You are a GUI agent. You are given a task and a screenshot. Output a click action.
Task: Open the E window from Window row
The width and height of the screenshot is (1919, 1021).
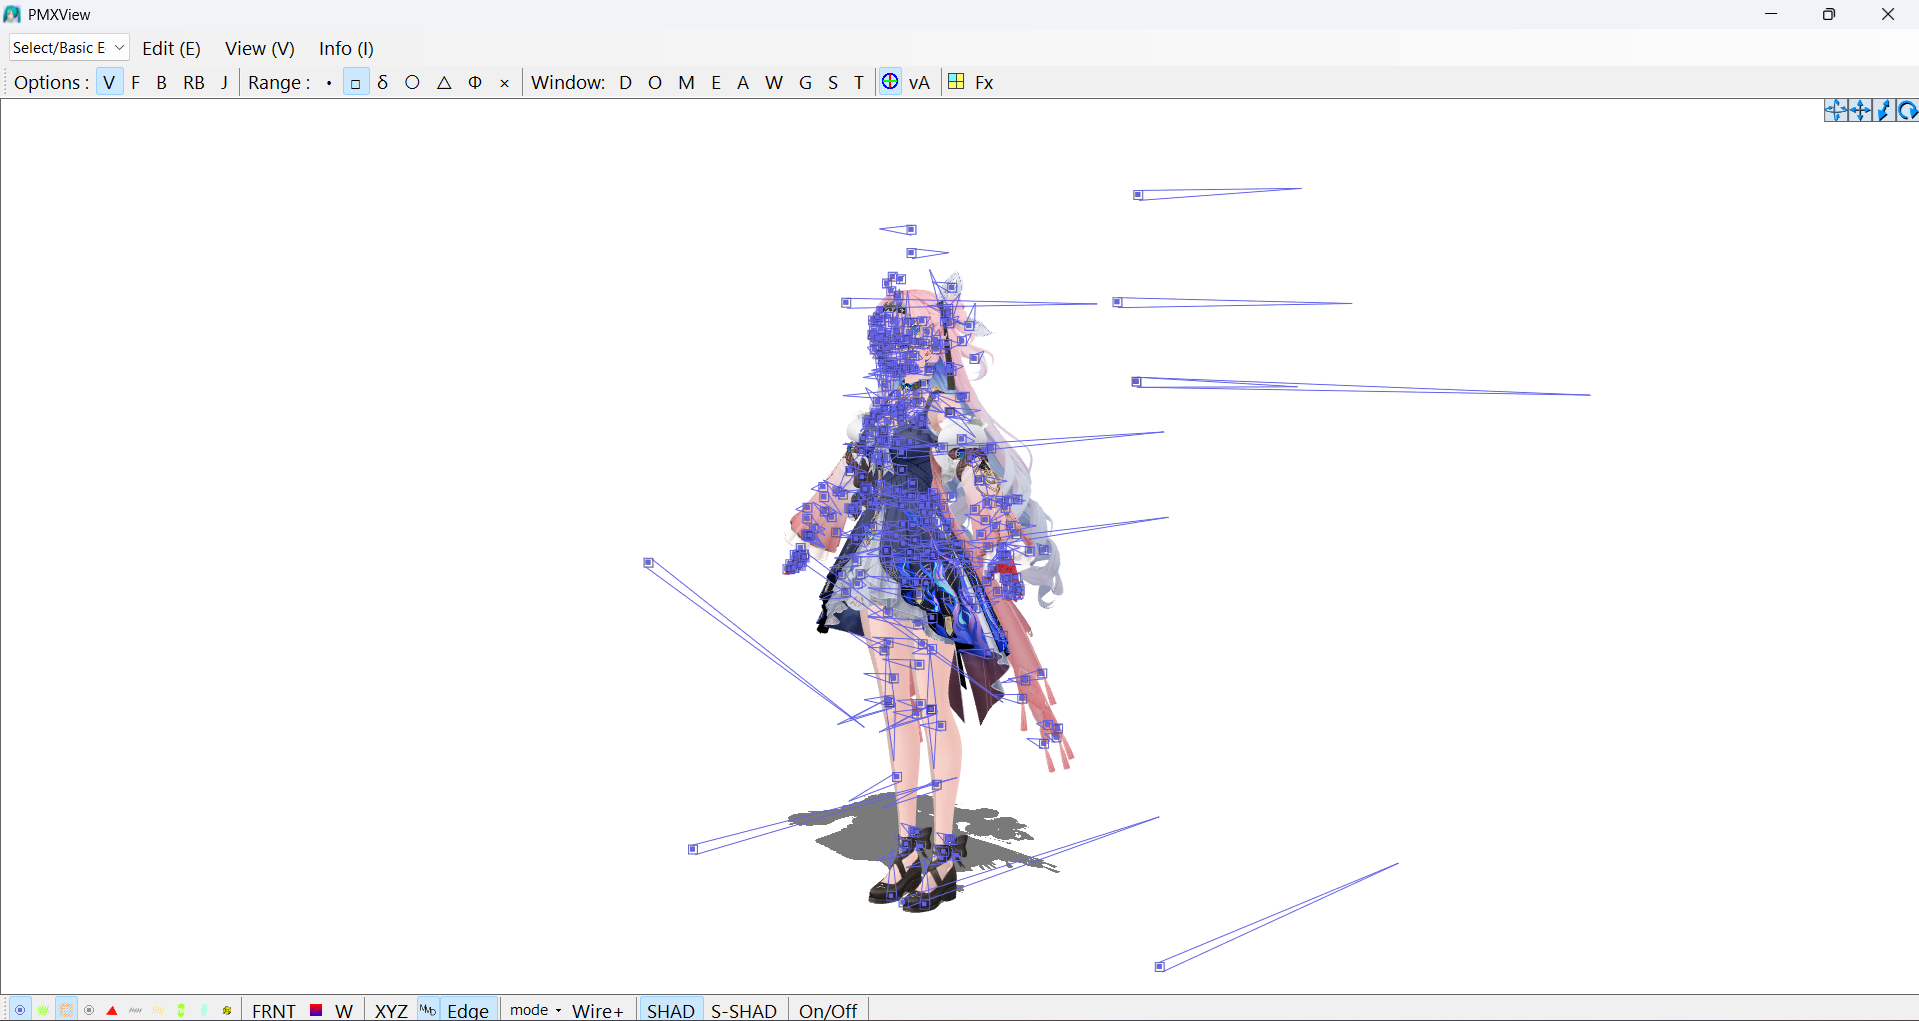[x=716, y=82]
